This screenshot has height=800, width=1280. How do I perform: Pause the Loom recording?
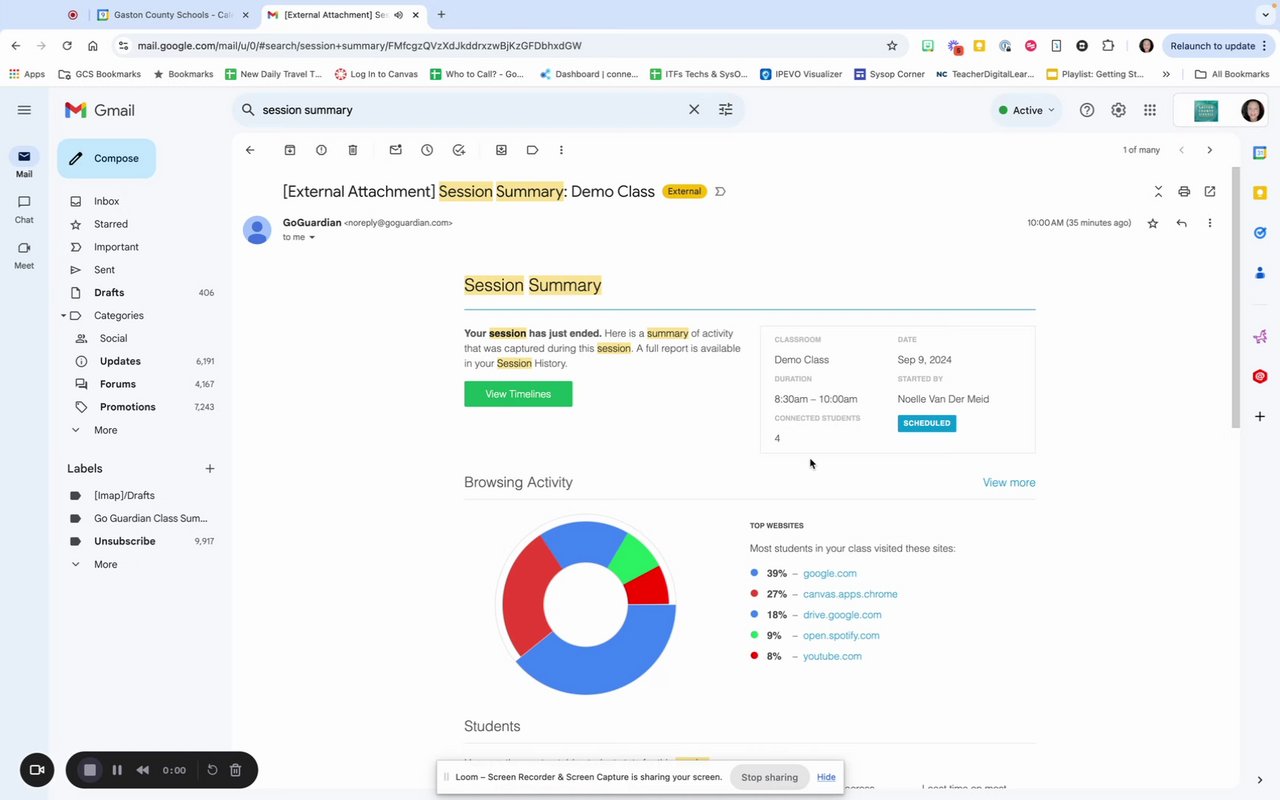pos(117,770)
